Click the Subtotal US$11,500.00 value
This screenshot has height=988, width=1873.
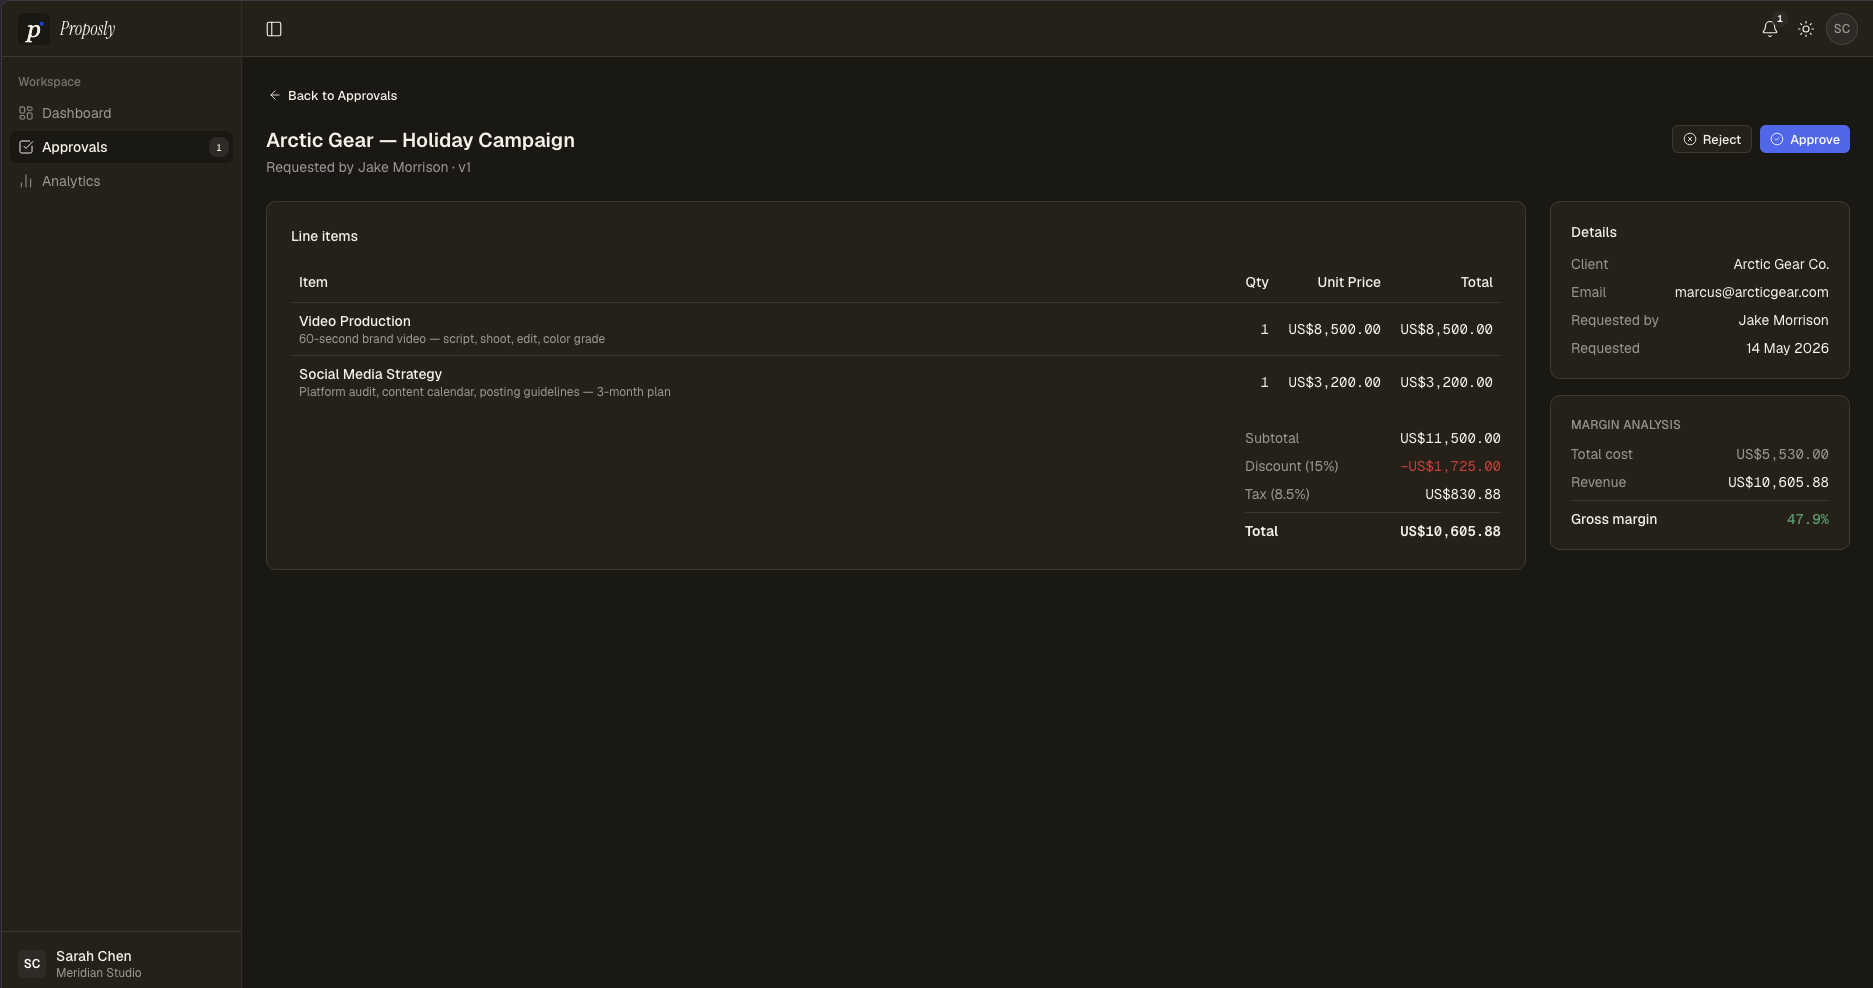(x=1450, y=438)
